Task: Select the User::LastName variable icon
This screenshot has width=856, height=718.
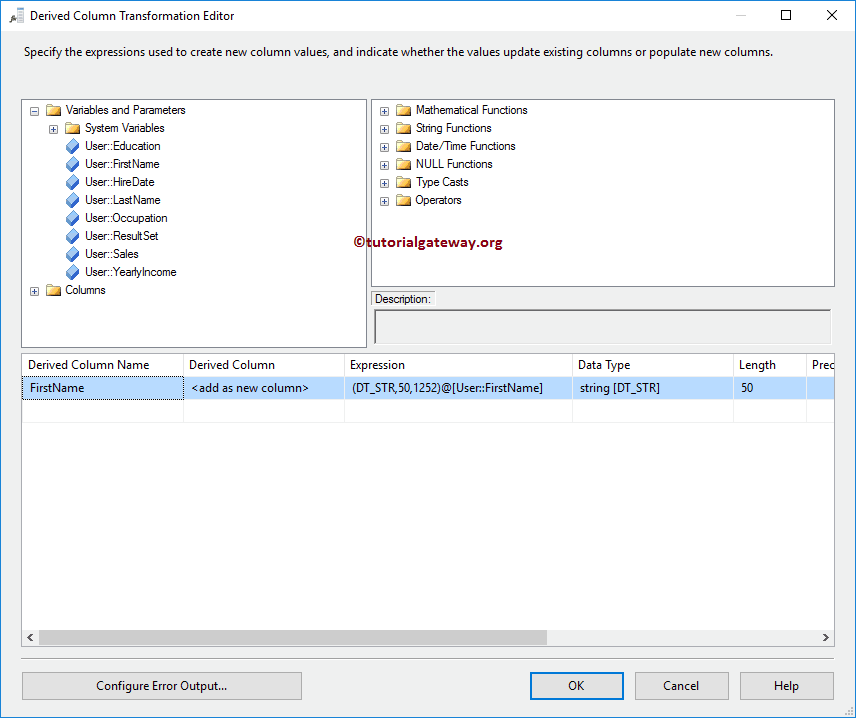Action: 72,199
